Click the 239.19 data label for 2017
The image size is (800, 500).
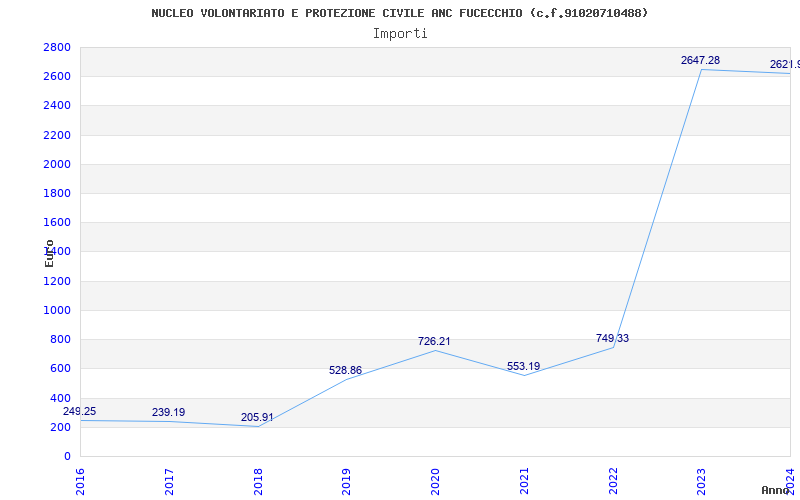tap(168, 412)
